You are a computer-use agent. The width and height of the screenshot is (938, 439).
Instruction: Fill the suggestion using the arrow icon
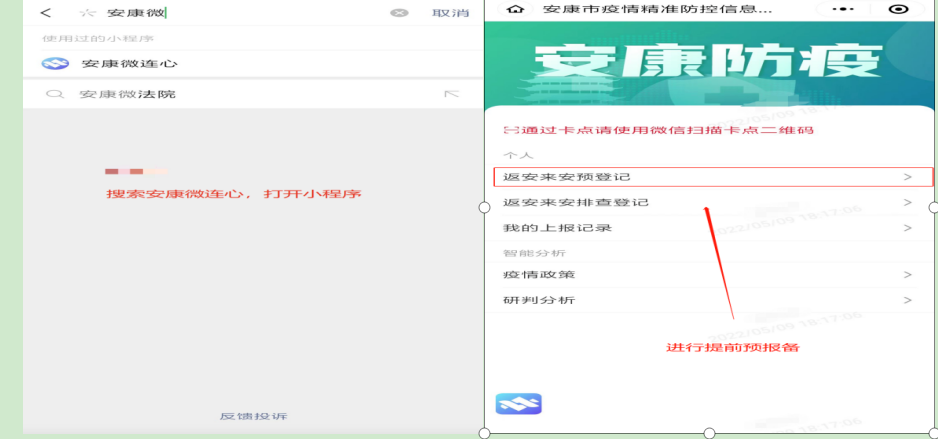pyautogui.click(x=451, y=94)
